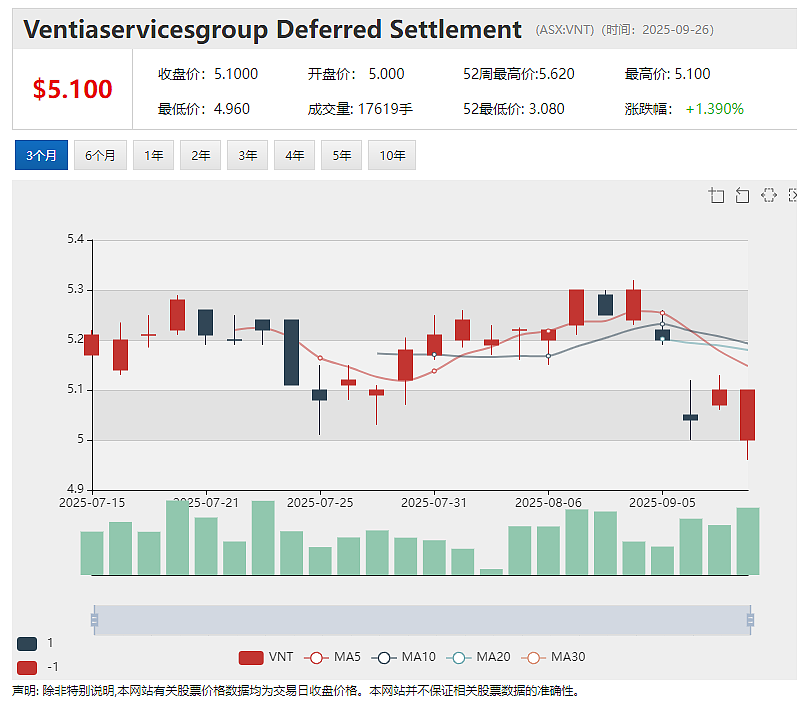The width and height of the screenshot is (810, 712).
Task: Open the 10年 chart range
Action: click(392, 155)
